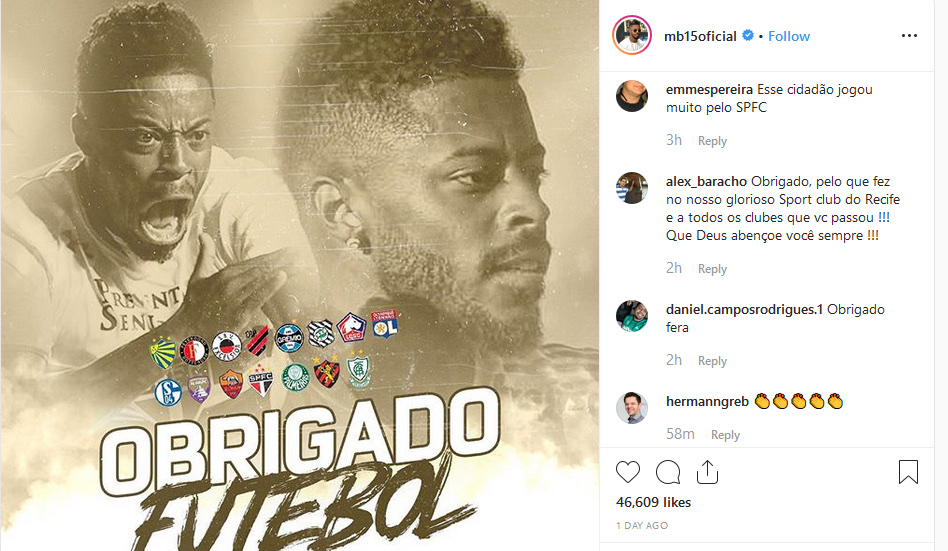Screen dimensions: 948x551
Task: Share the post via the upload arrow icon
Action: click(x=707, y=472)
